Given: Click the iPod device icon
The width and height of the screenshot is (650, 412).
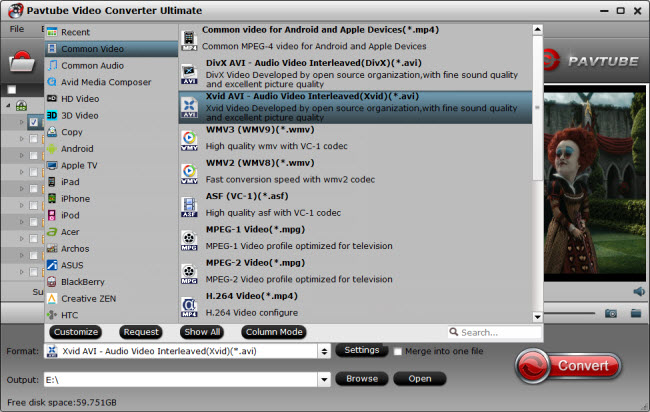Looking at the screenshot, I should click(x=52, y=215).
